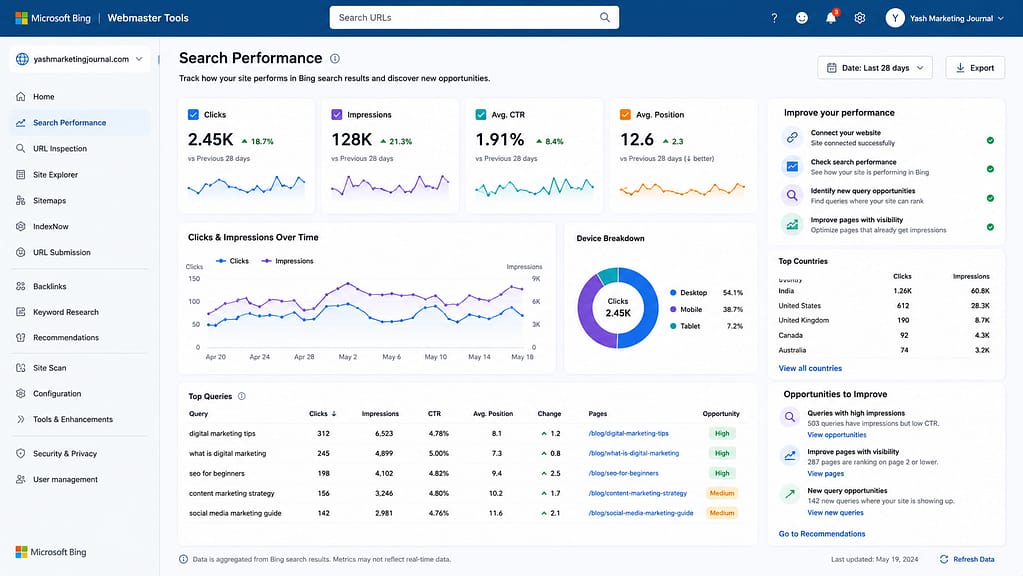
Task: Click the Check search performance chart icon
Action: click(791, 166)
